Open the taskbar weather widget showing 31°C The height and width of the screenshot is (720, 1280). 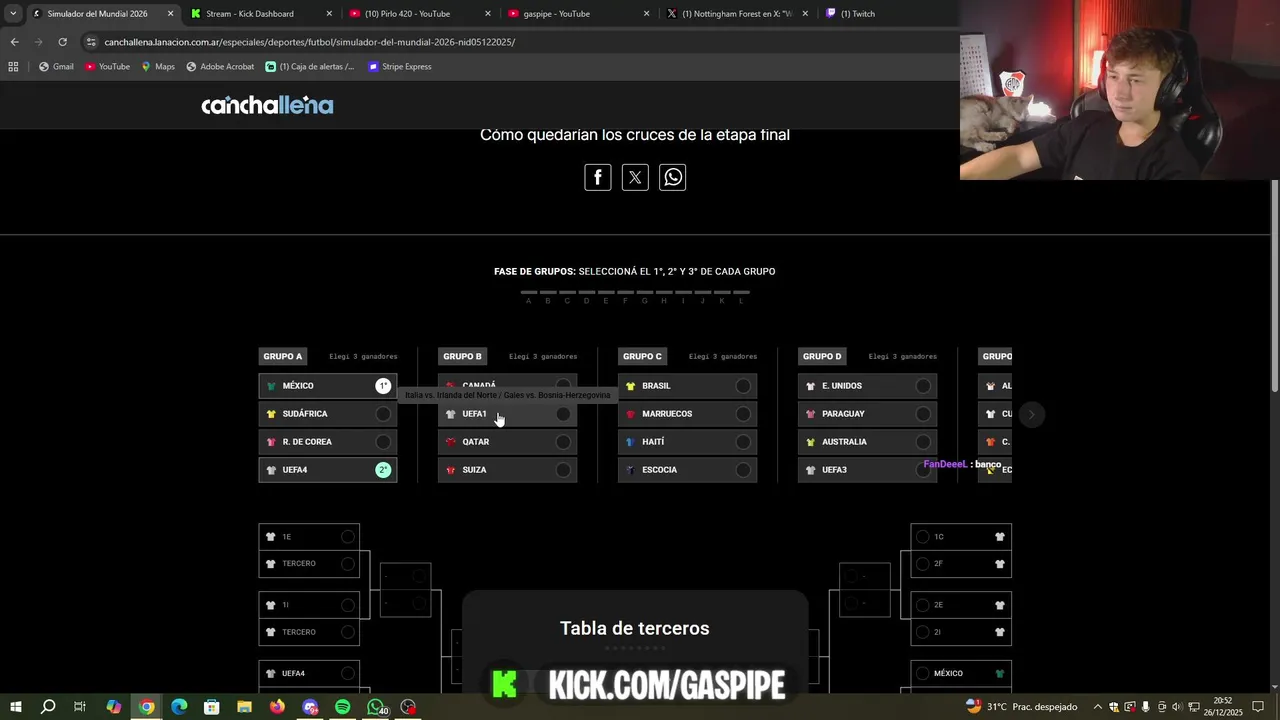pyautogui.click(x=1022, y=707)
